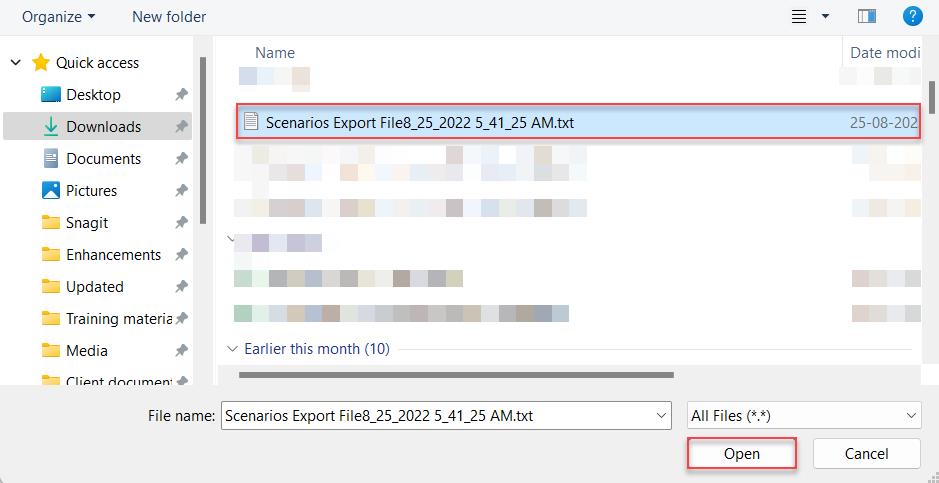Toggle pin next to Media folder
This screenshot has height=483, width=939.
point(181,350)
